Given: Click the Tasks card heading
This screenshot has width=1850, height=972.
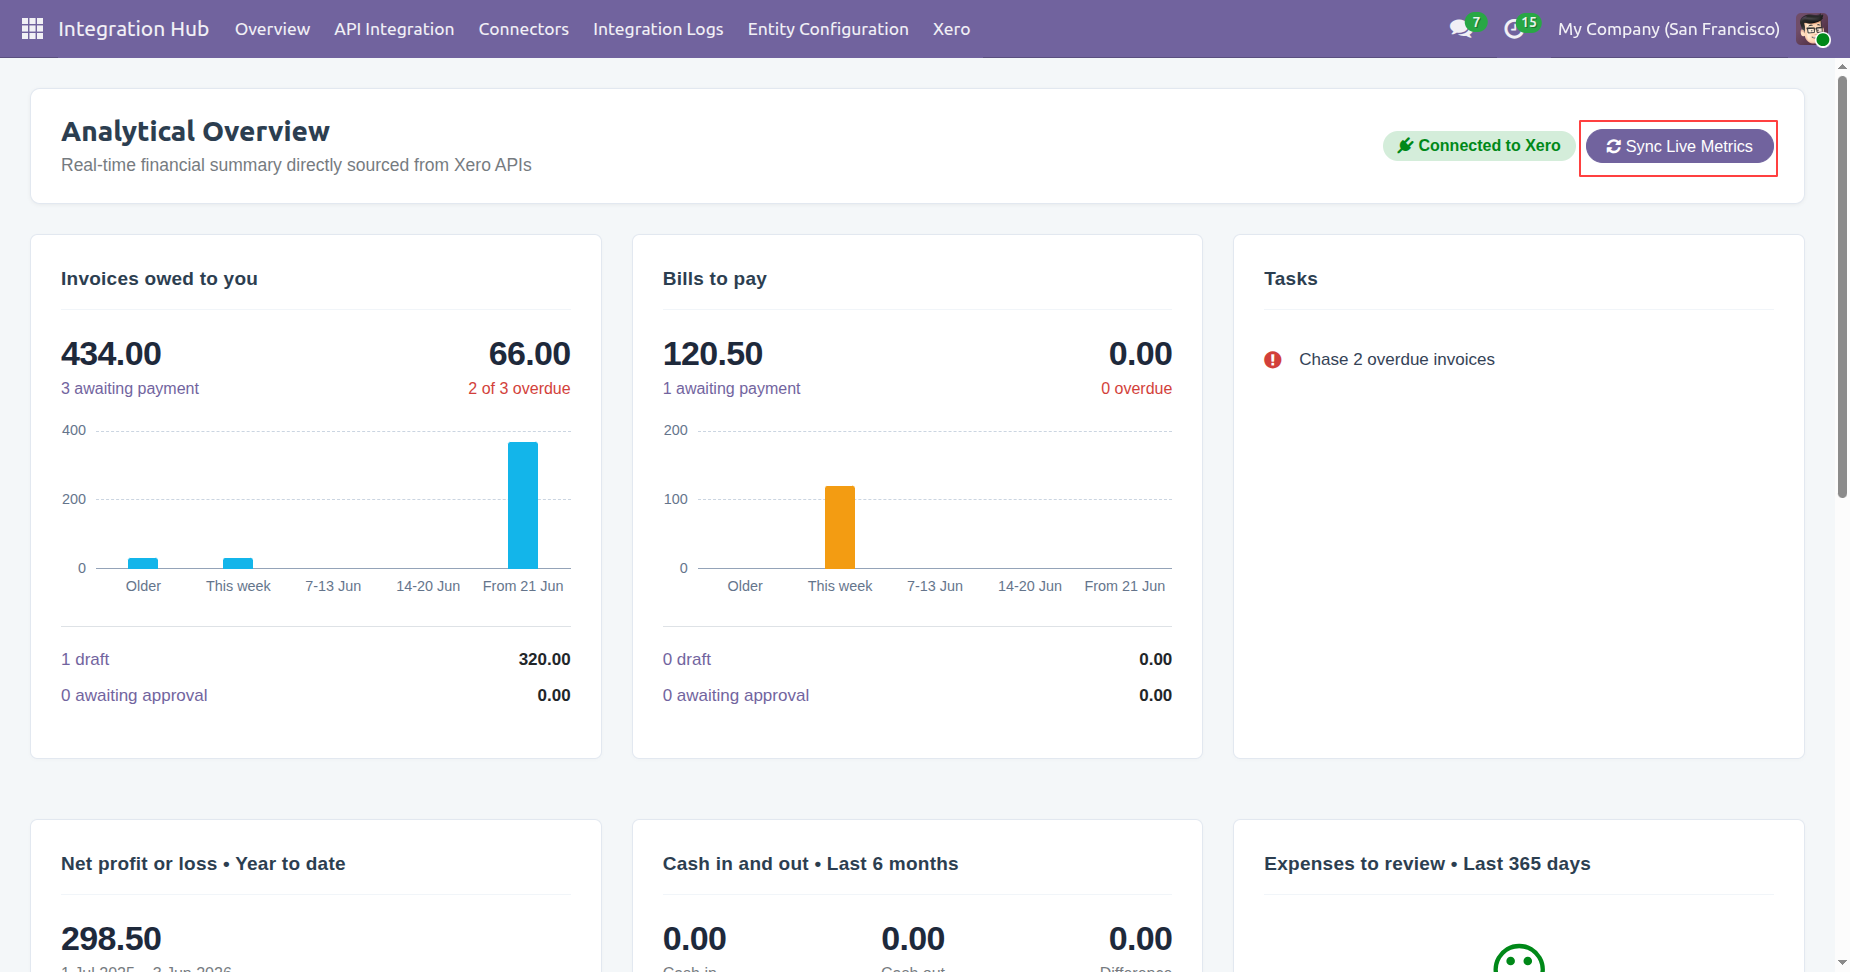Looking at the screenshot, I should point(1290,279).
